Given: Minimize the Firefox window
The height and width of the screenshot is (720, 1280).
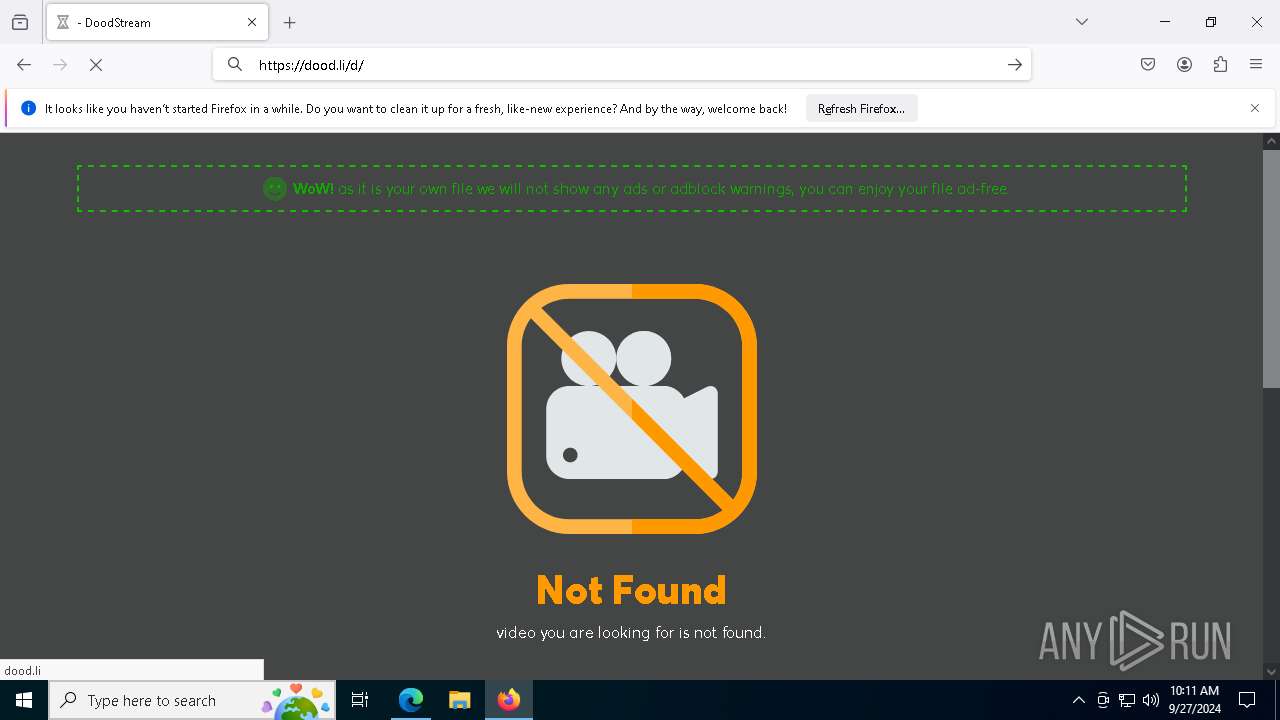Looking at the screenshot, I should (1165, 22).
